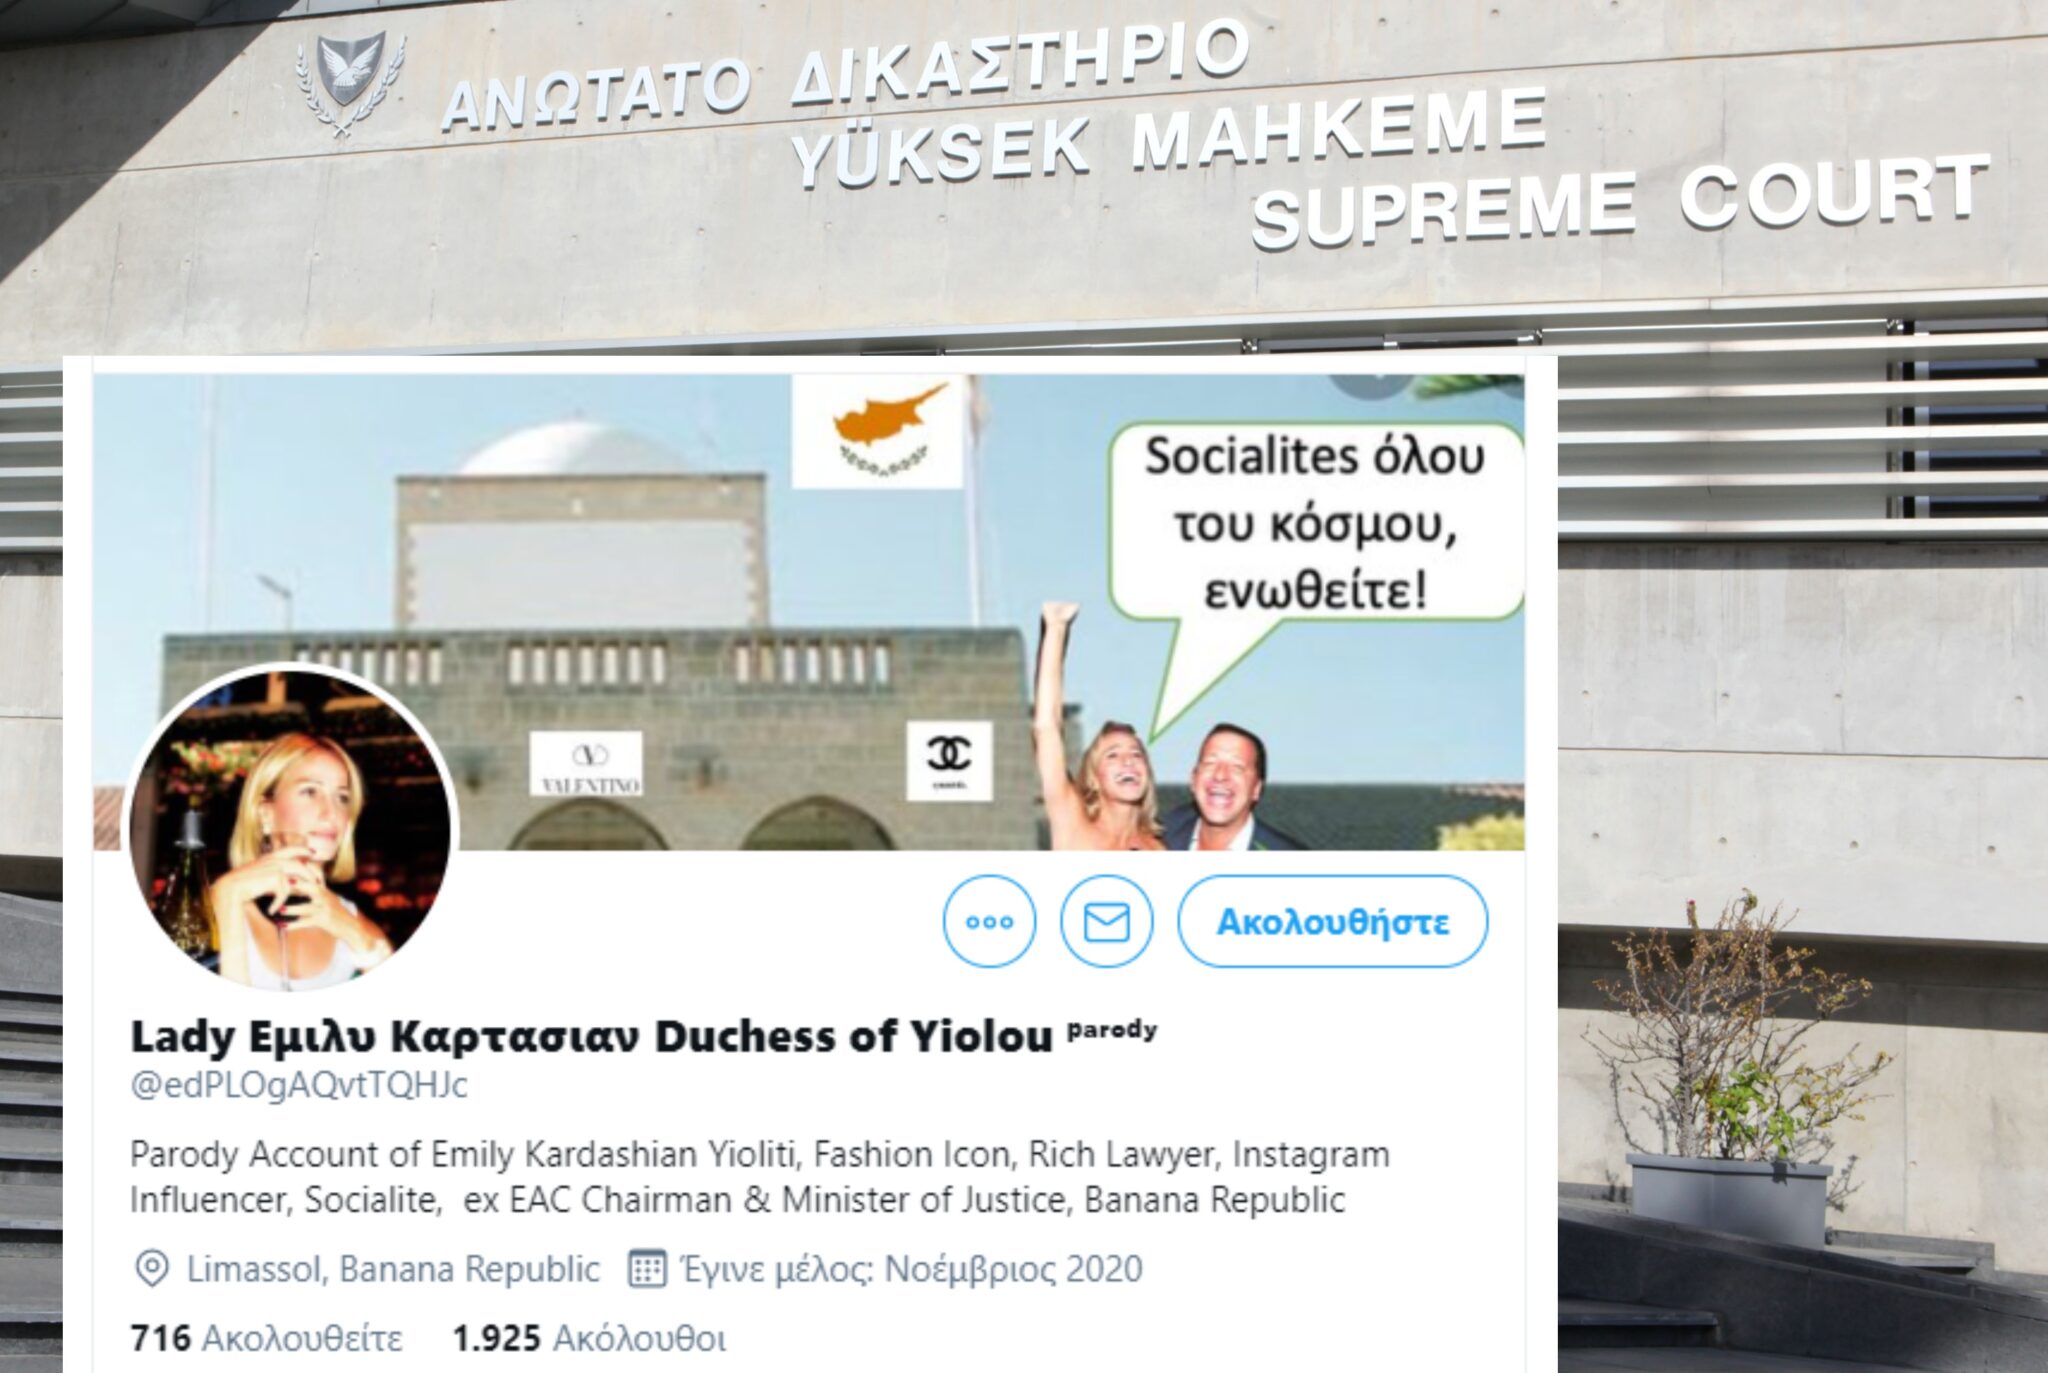
Task: Click the Parody Account bio description text
Action: coord(760,1177)
